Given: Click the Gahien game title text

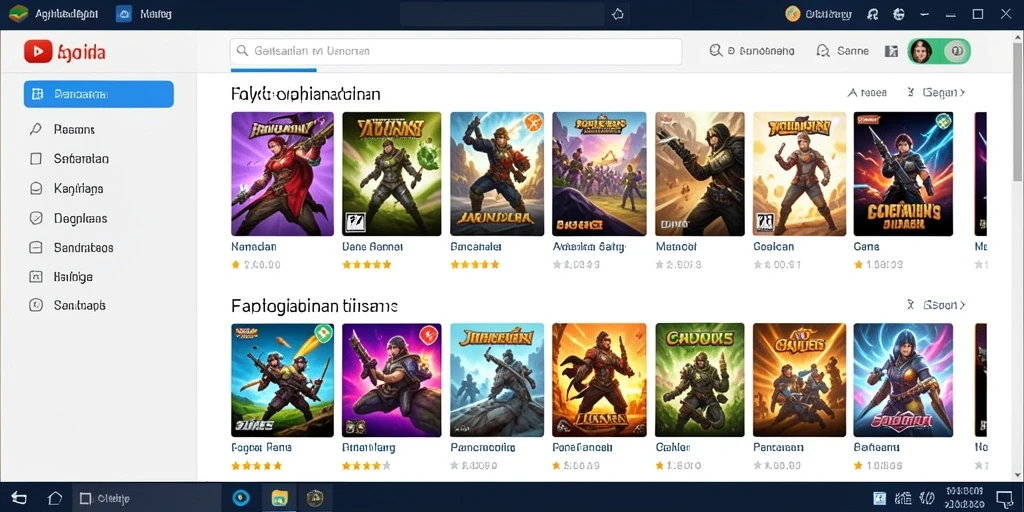Looking at the screenshot, I should (673, 448).
